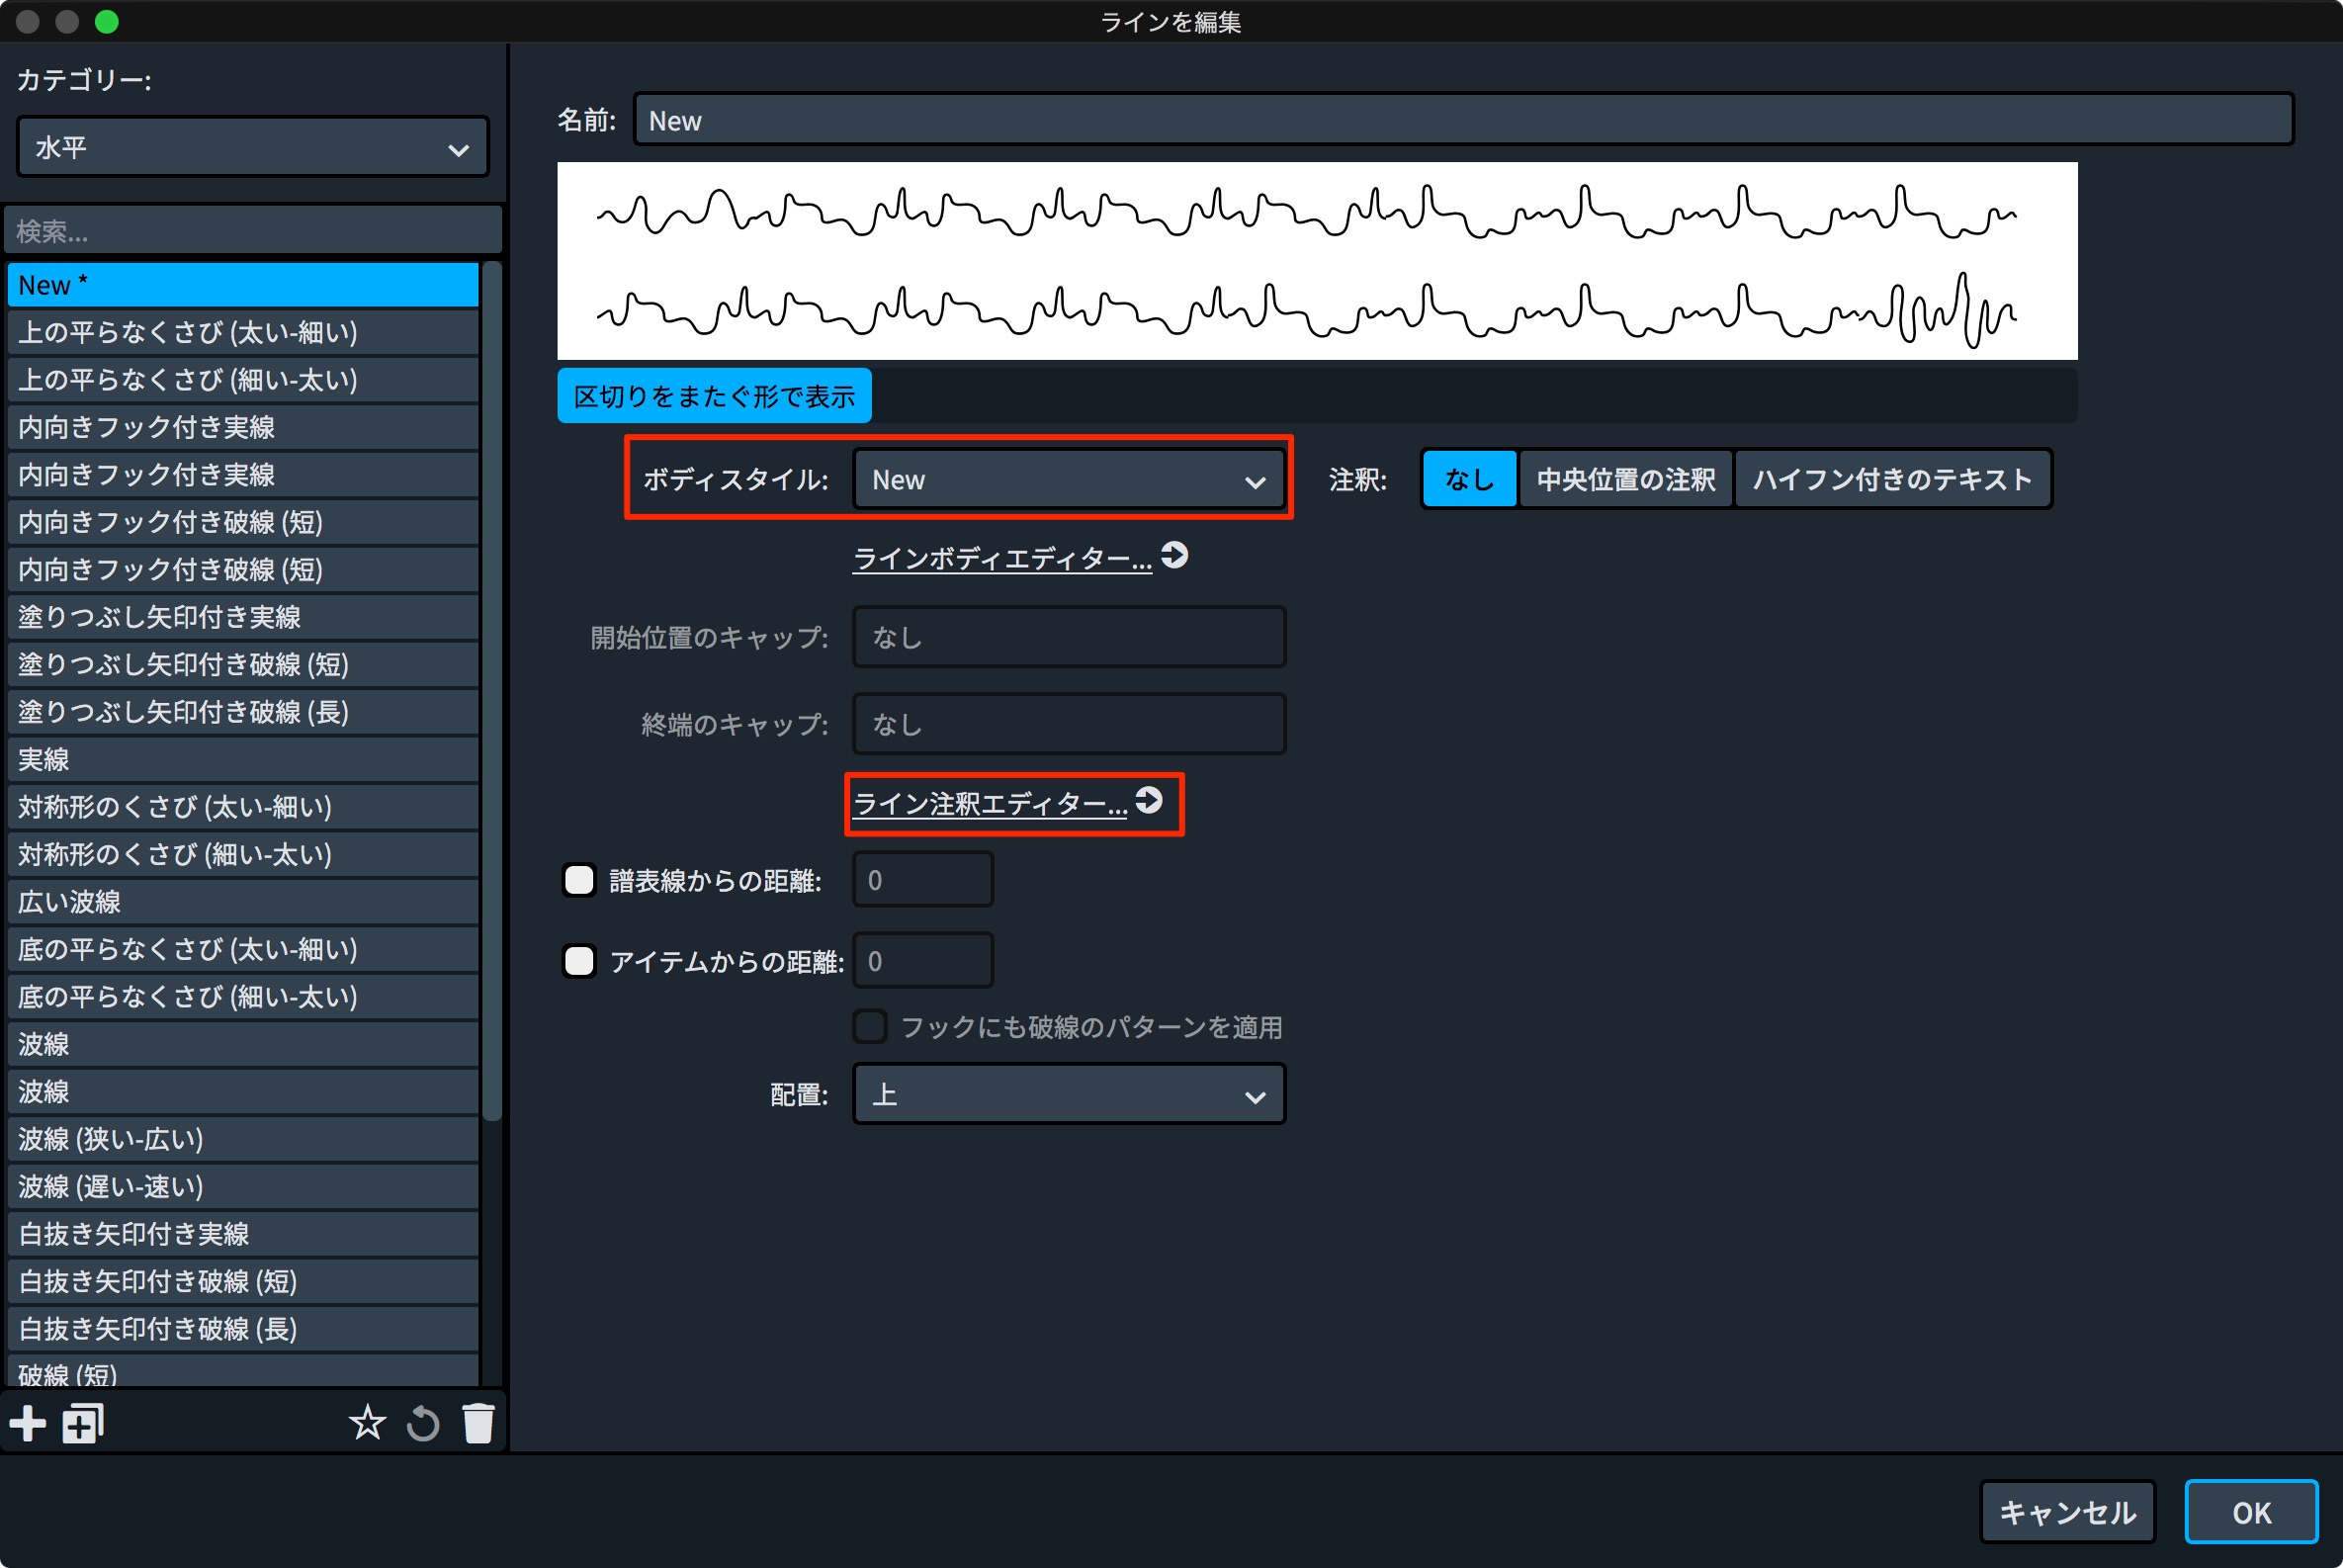Select 広い波線 in the list
Image resolution: width=2343 pixels, height=1568 pixels.
coord(243,902)
